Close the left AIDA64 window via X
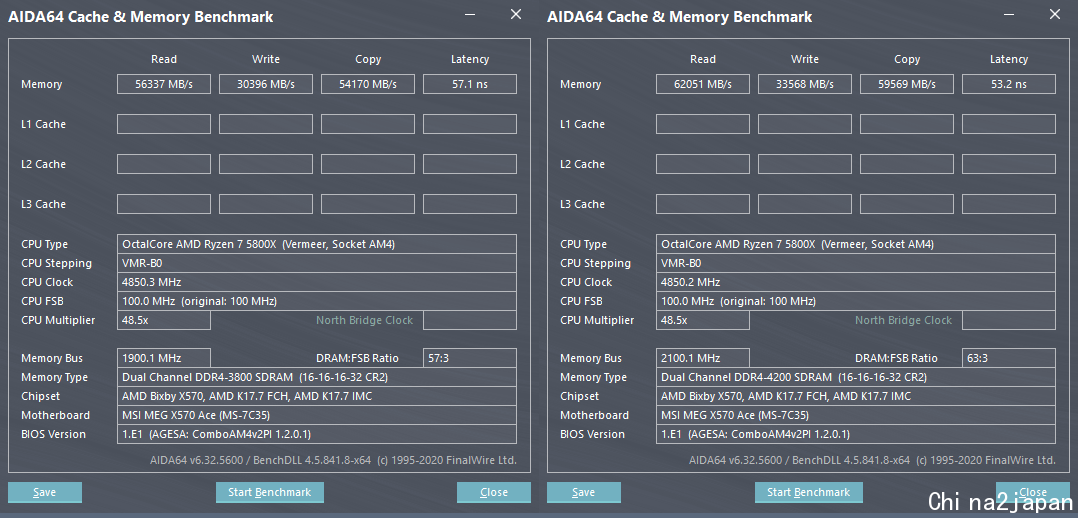 [x=516, y=14]
